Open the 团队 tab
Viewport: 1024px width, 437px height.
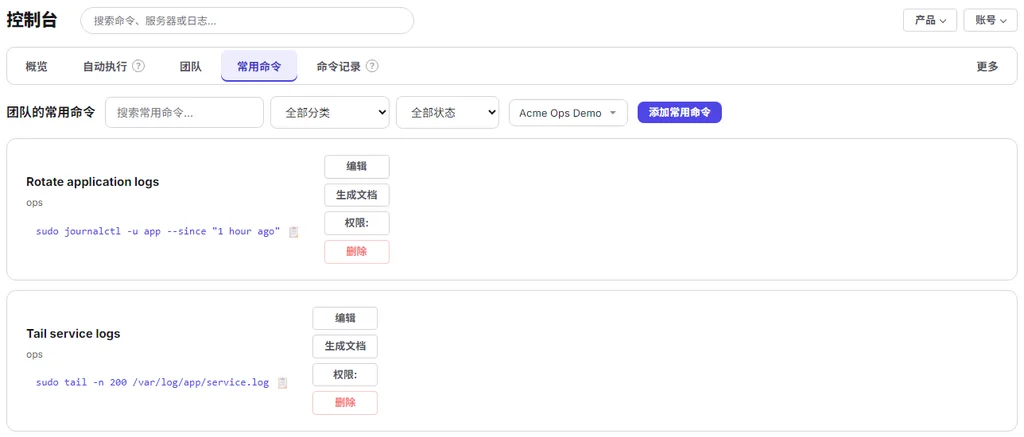[191, 66]
